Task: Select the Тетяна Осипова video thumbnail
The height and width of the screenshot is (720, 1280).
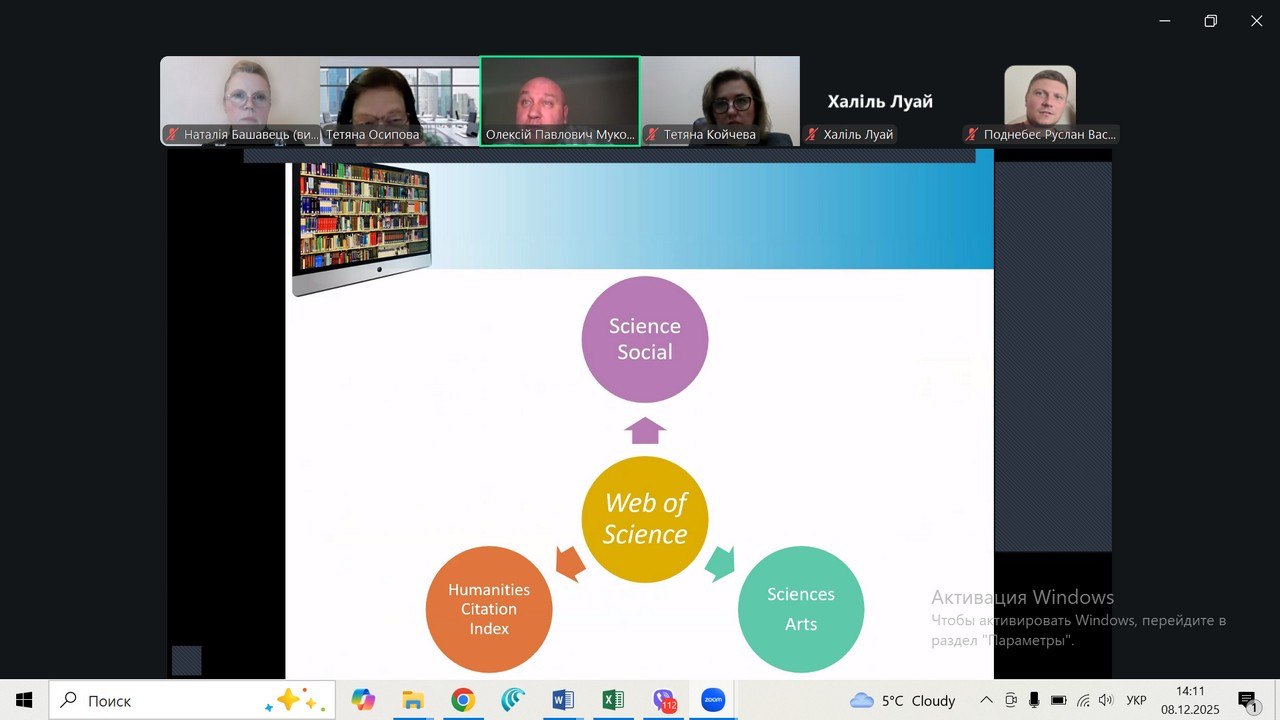Action: click(400, 100)
